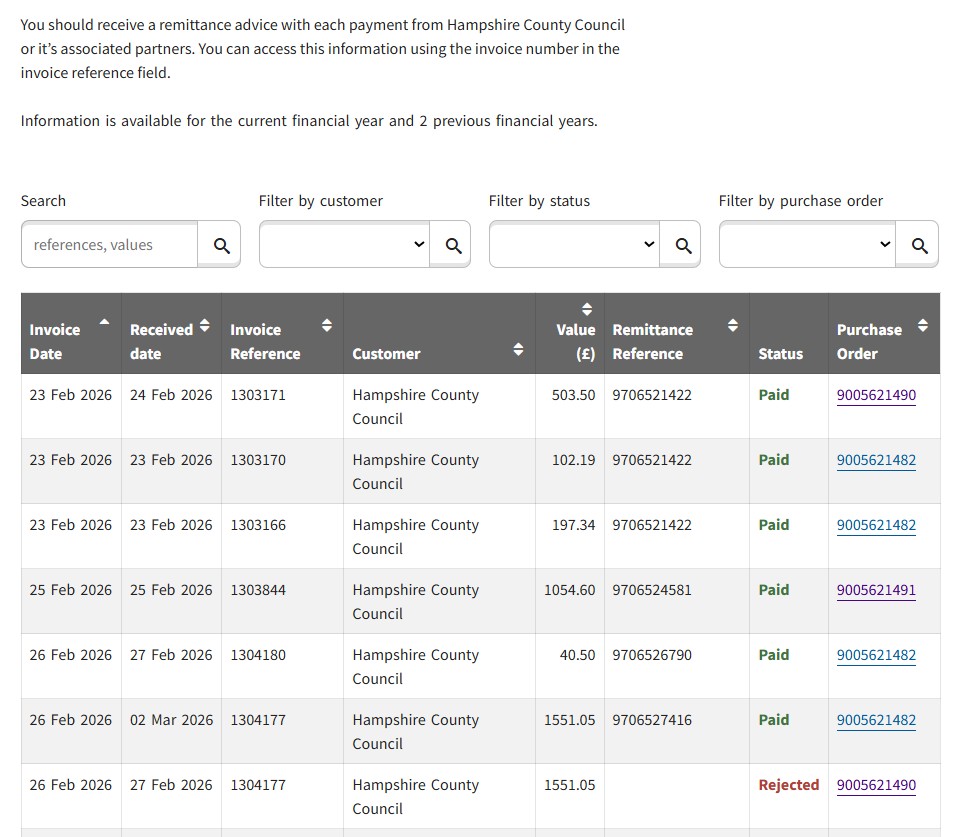962x837 pixels.
Task: Focus the references, values search field
Action: click(110, 244)
